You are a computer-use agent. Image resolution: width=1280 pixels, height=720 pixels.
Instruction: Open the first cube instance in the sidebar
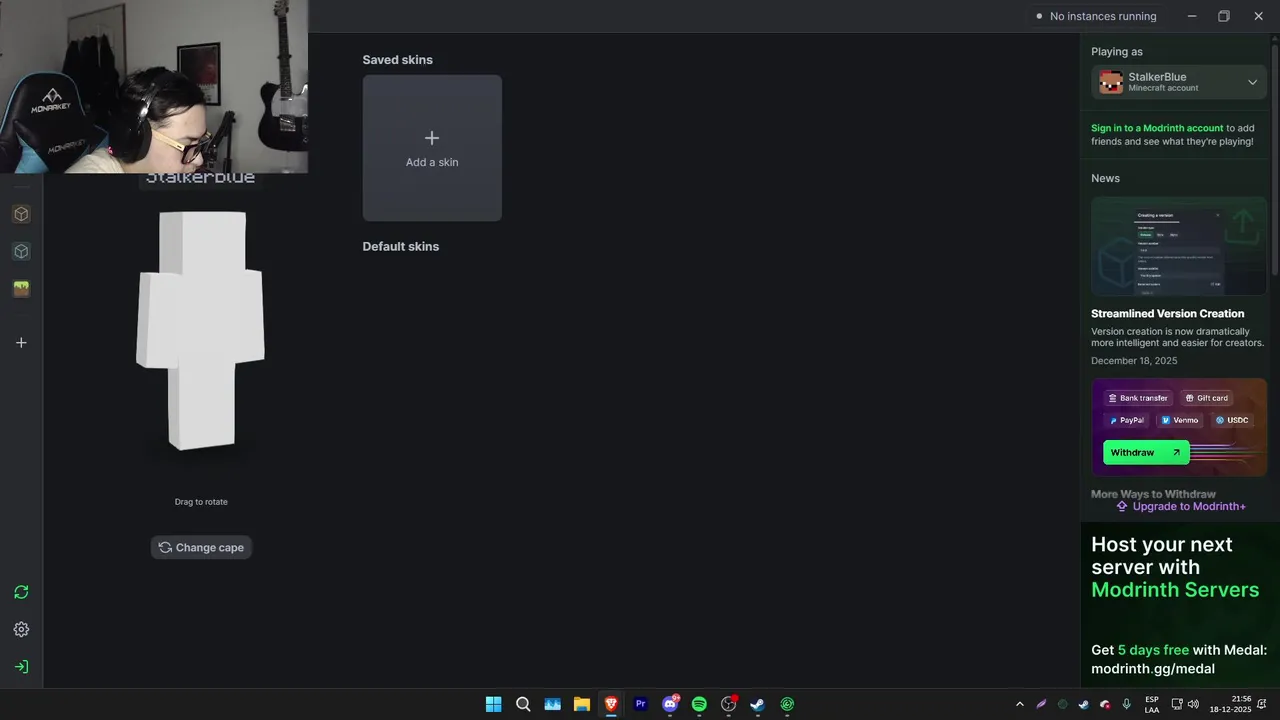21,214
